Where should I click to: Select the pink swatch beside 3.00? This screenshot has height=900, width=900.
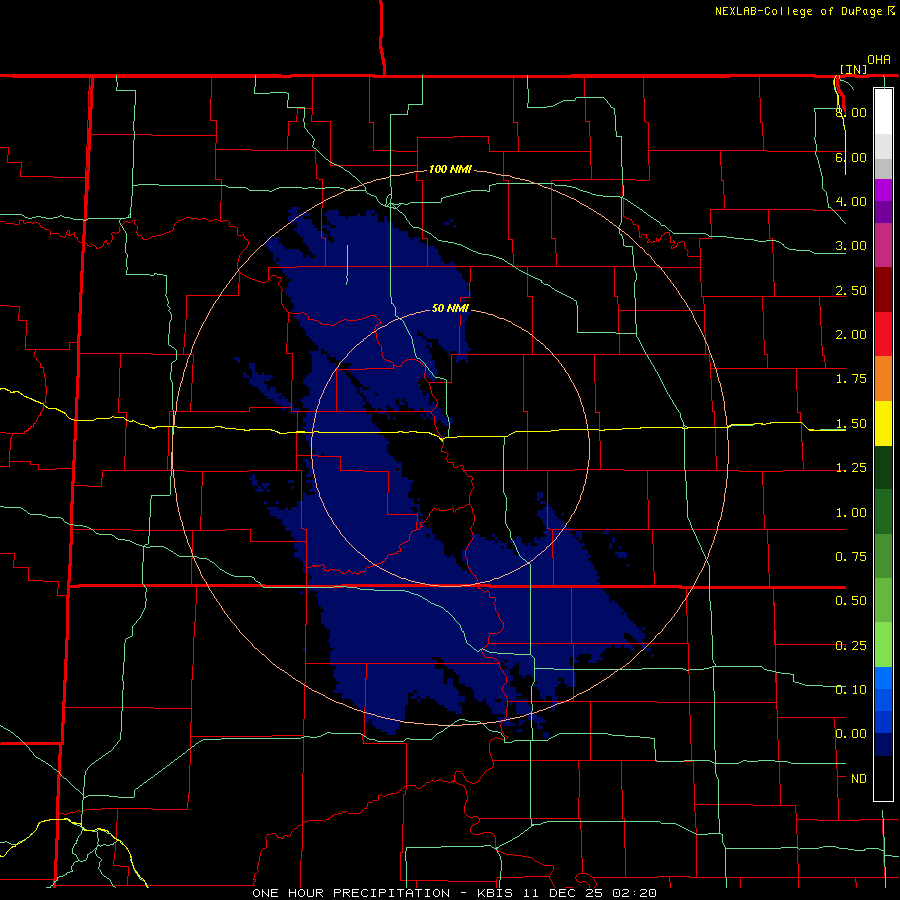tap(883, 245)
